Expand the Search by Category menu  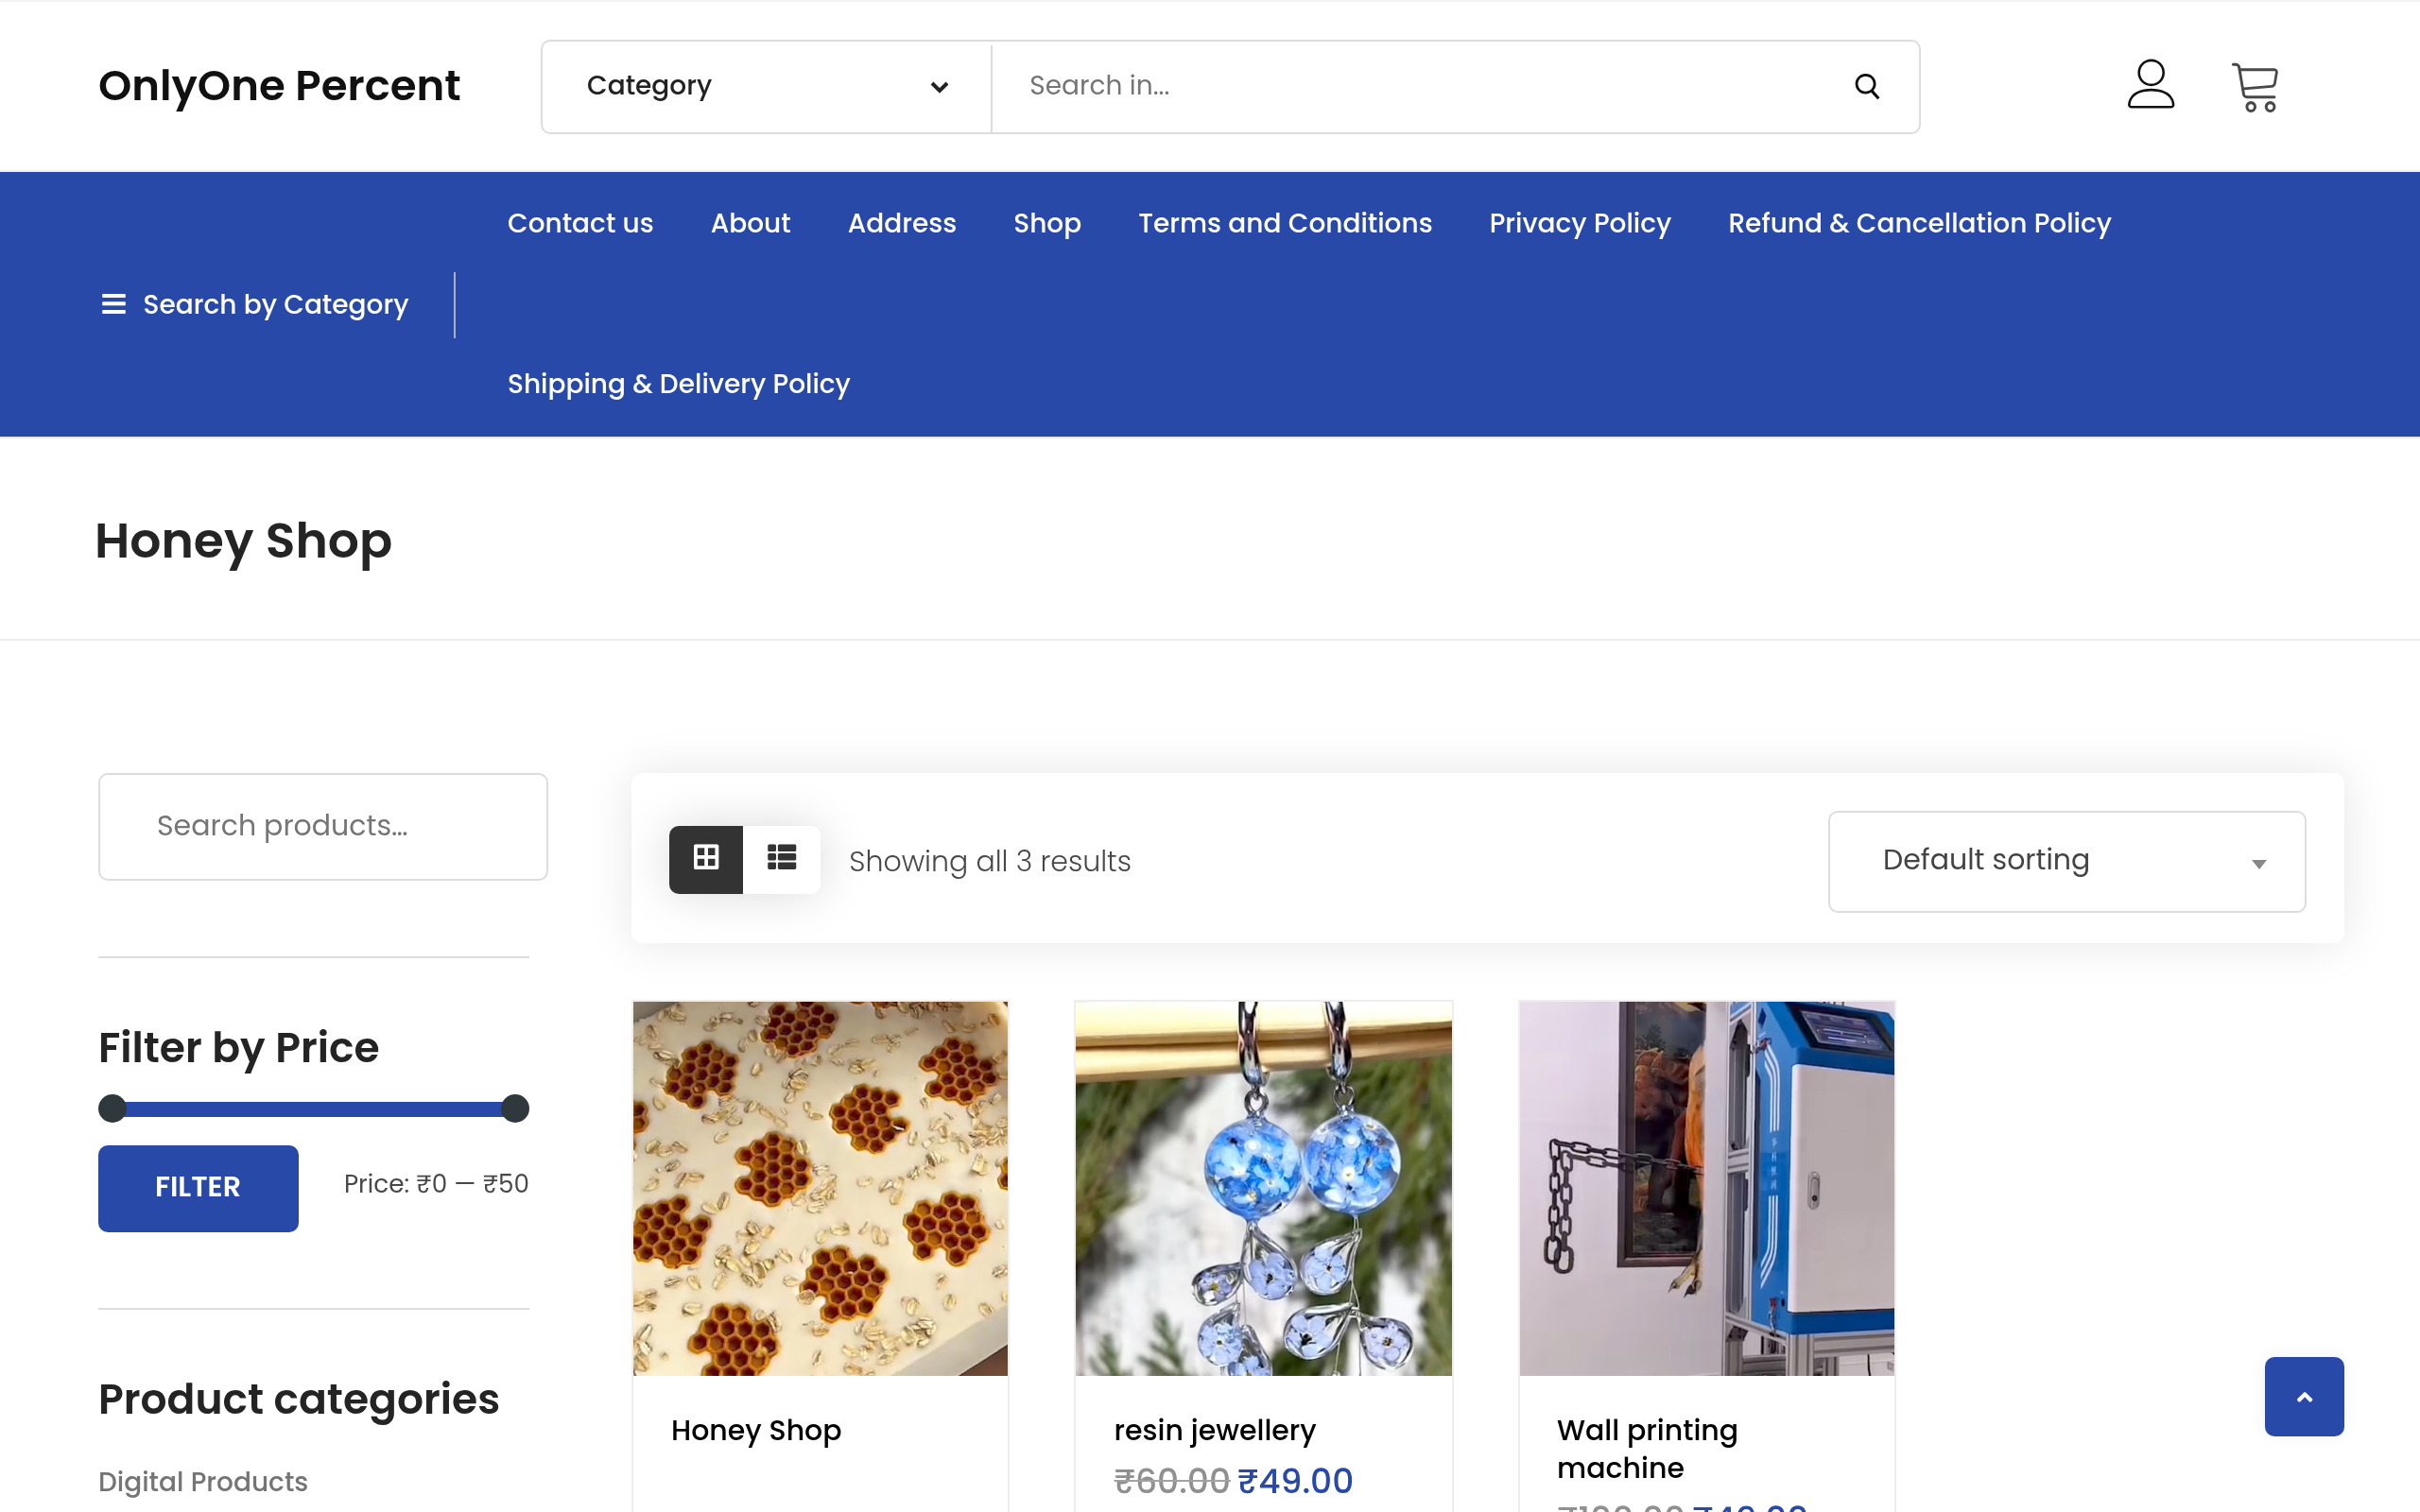(x=275, y=304)
